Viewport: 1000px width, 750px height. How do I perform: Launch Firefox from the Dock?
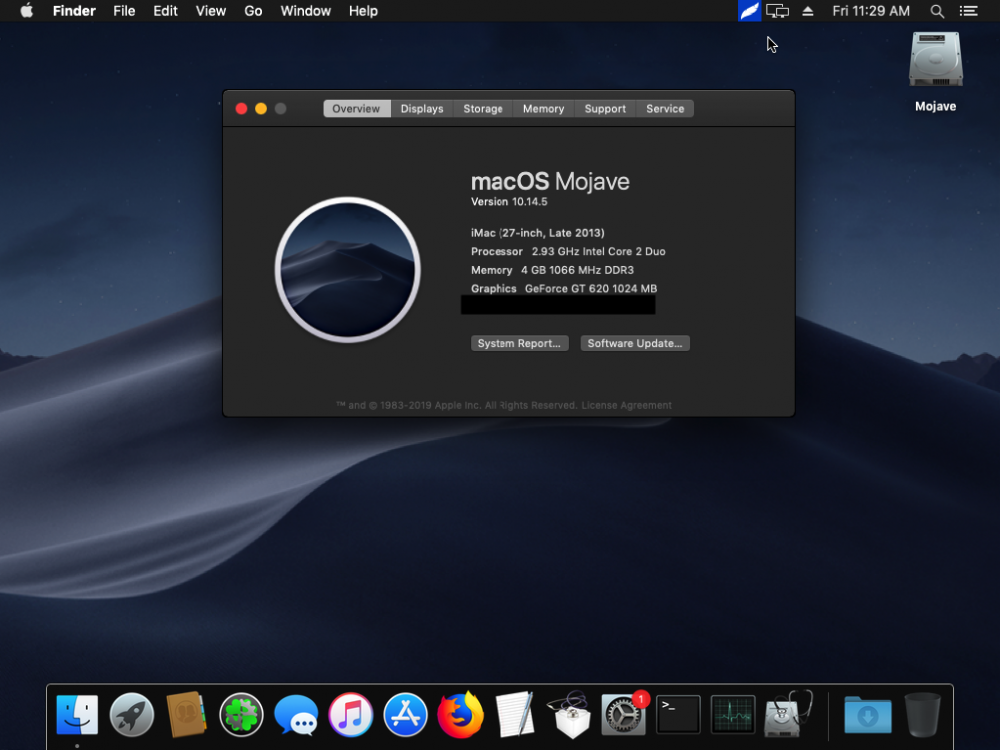click(460, 715)
